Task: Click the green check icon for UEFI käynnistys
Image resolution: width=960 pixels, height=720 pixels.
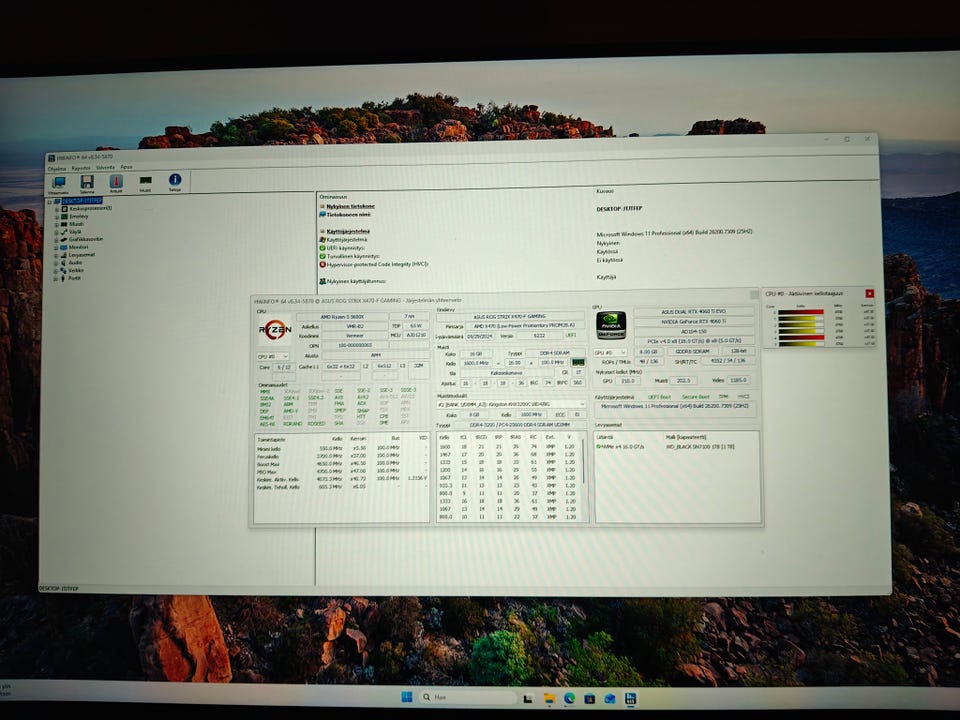Action: click(x=322, y=248)
